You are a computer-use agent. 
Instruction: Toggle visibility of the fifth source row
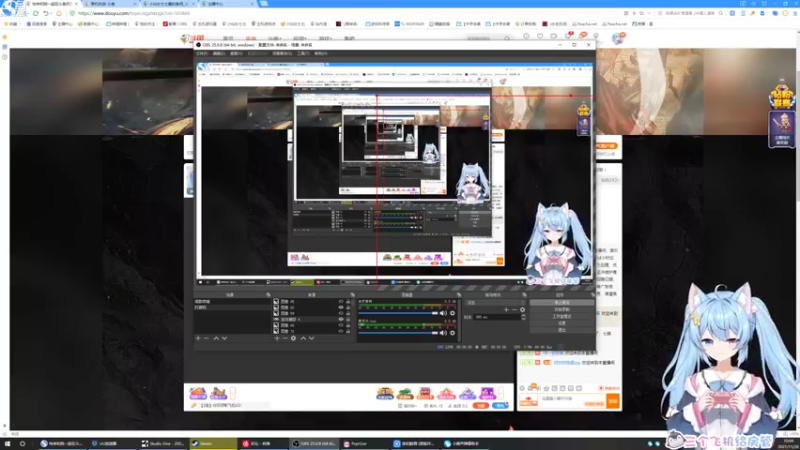[x=341, y=325]
